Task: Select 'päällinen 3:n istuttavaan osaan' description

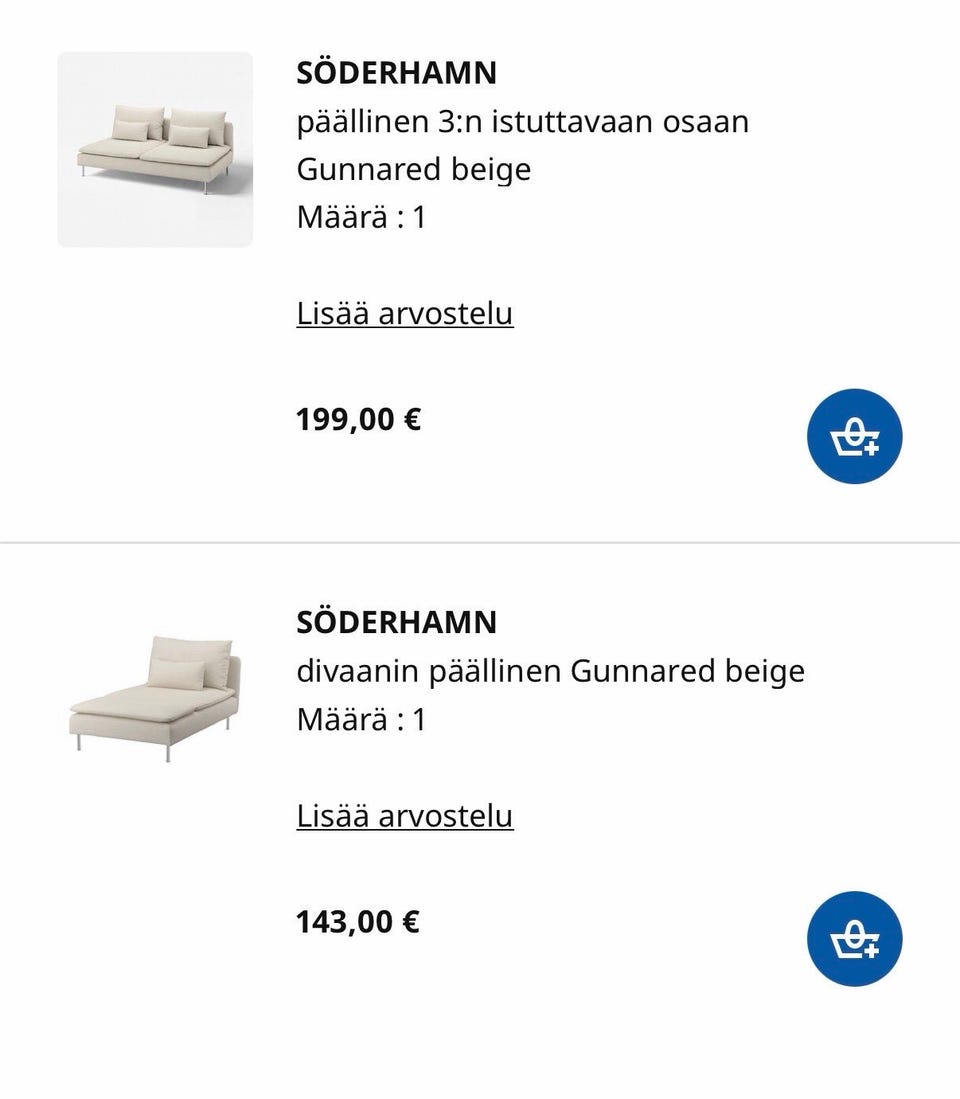Action: pos(523,122)
